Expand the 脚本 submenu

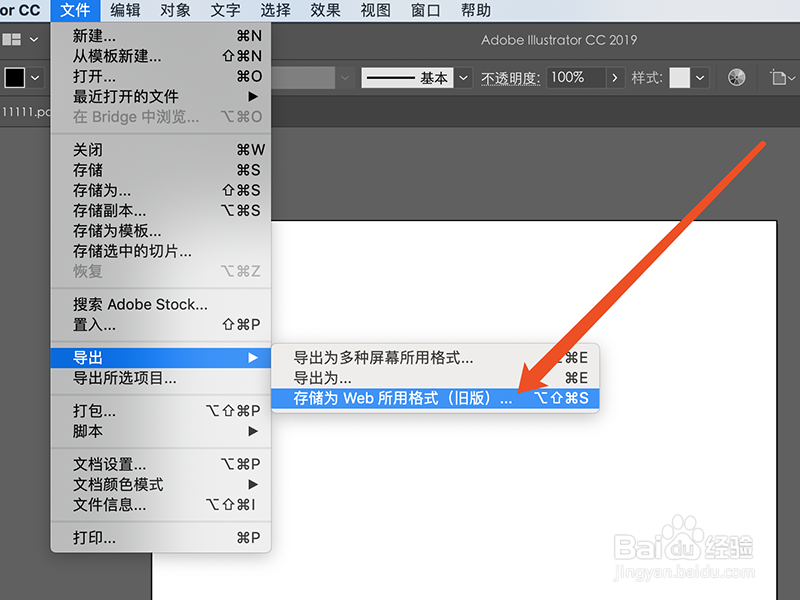(161, 431)
